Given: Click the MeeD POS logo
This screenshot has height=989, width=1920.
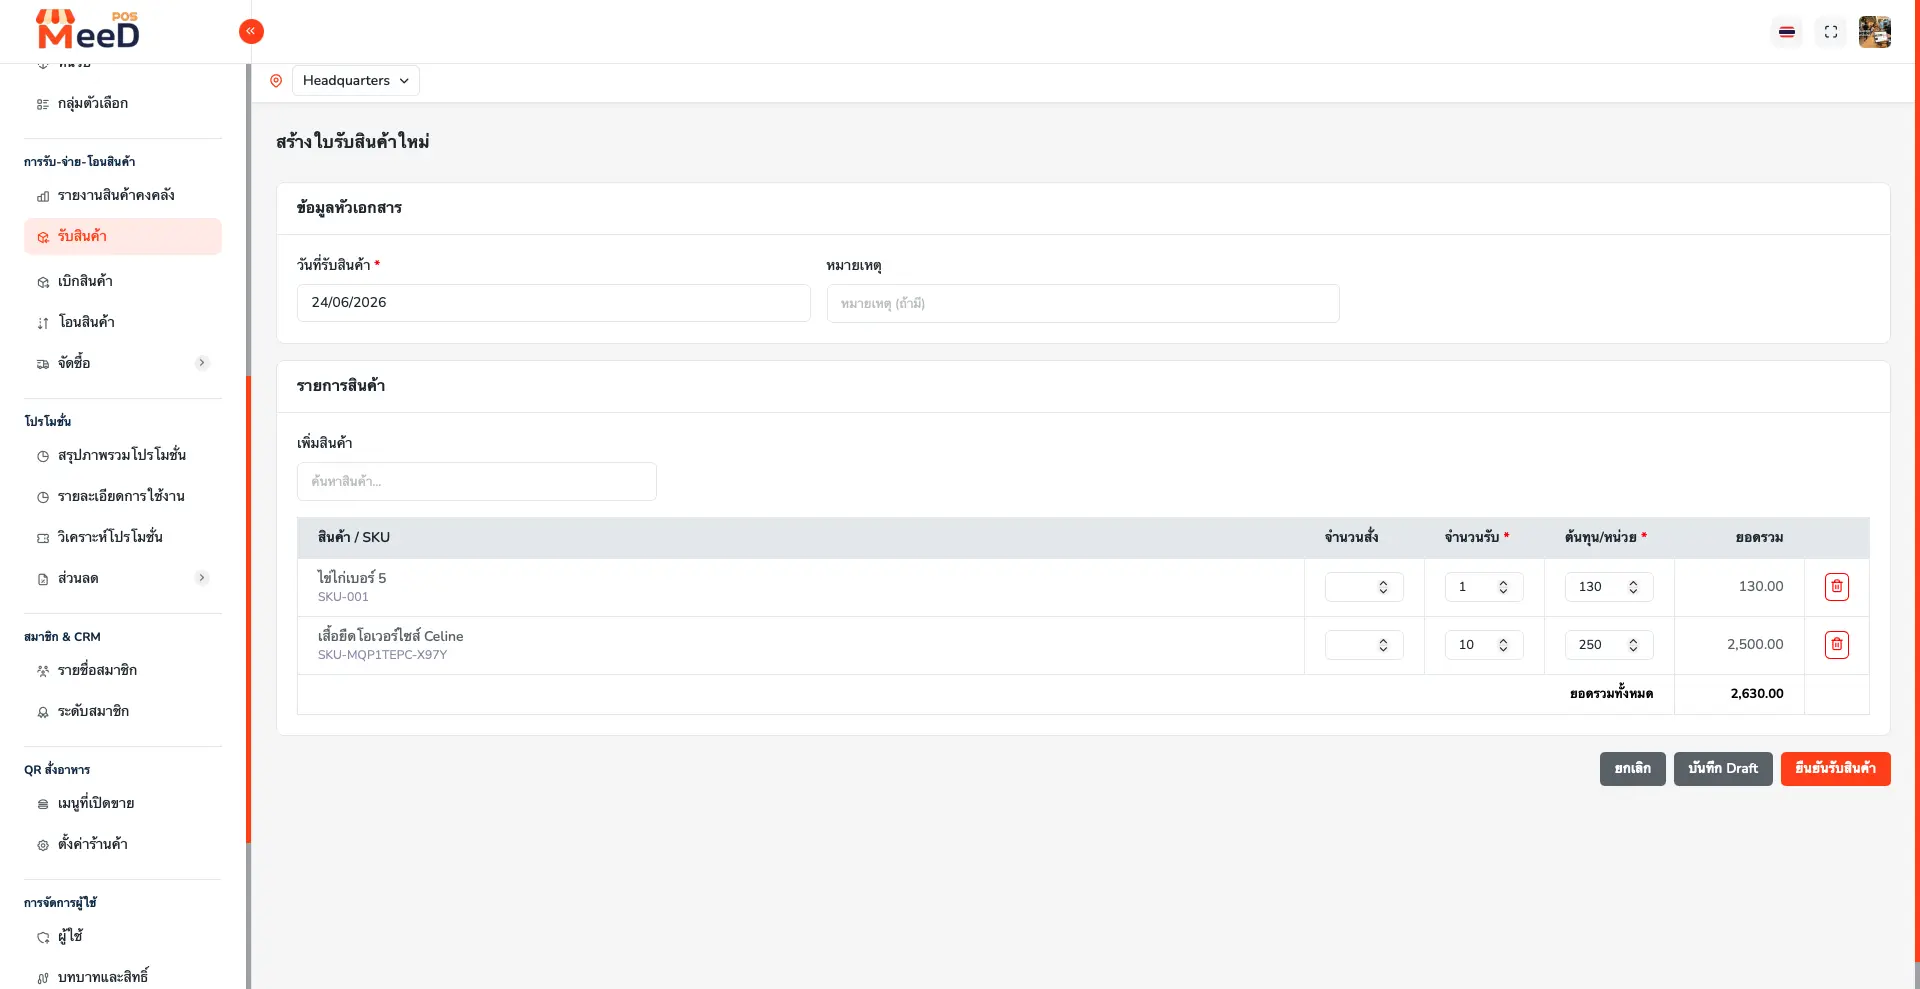Looking at the screenshot, I should click(x=88, y=30).
